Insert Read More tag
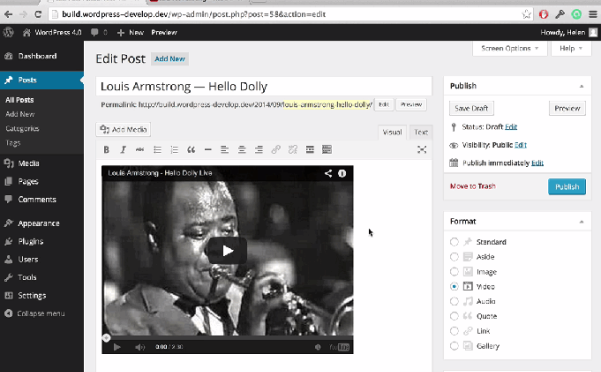The width and height of the screenshot is (601, 372). point(310,150)
